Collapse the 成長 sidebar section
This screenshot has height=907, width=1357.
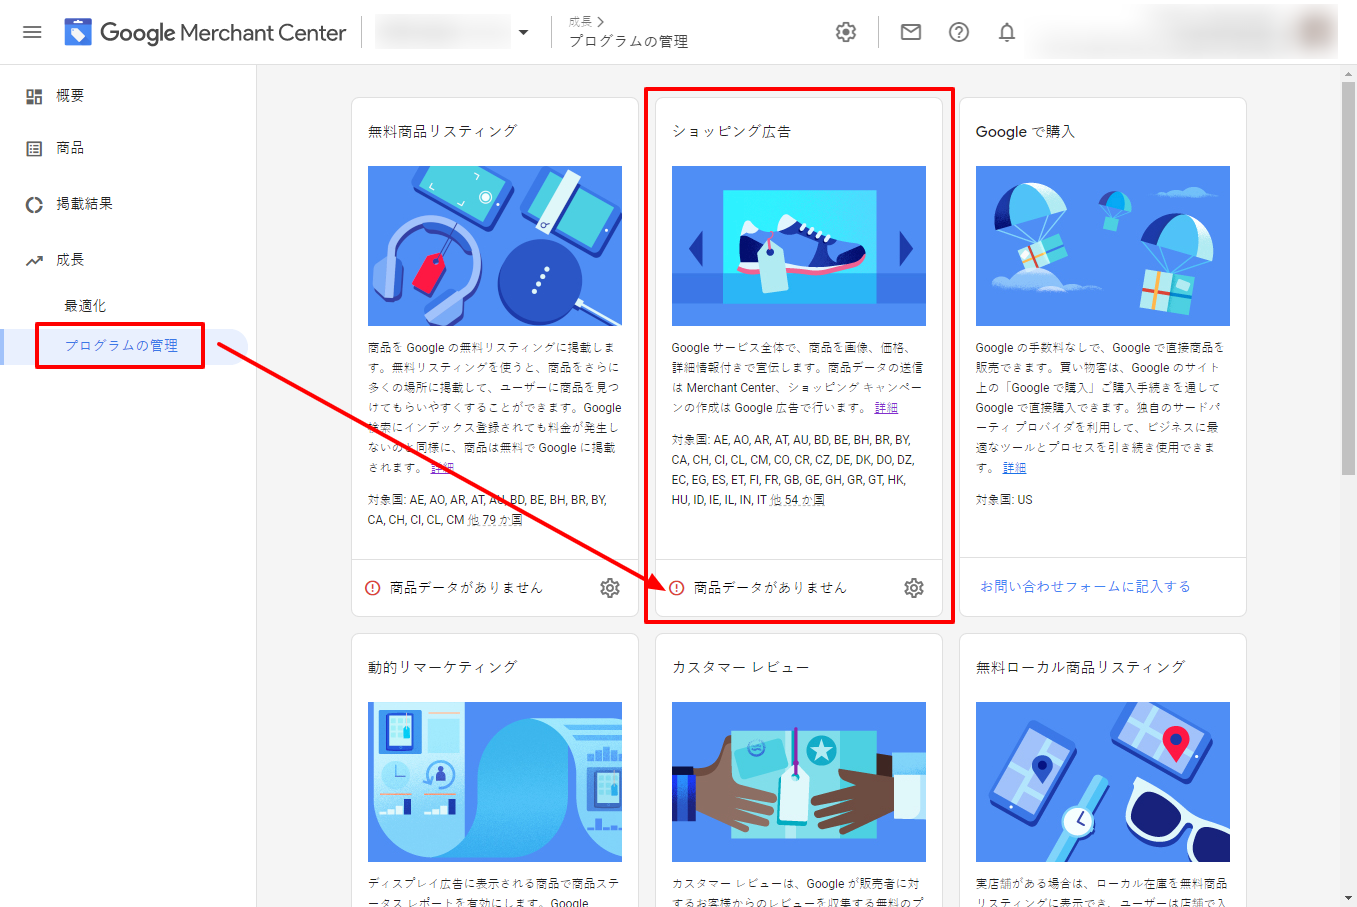70,260
